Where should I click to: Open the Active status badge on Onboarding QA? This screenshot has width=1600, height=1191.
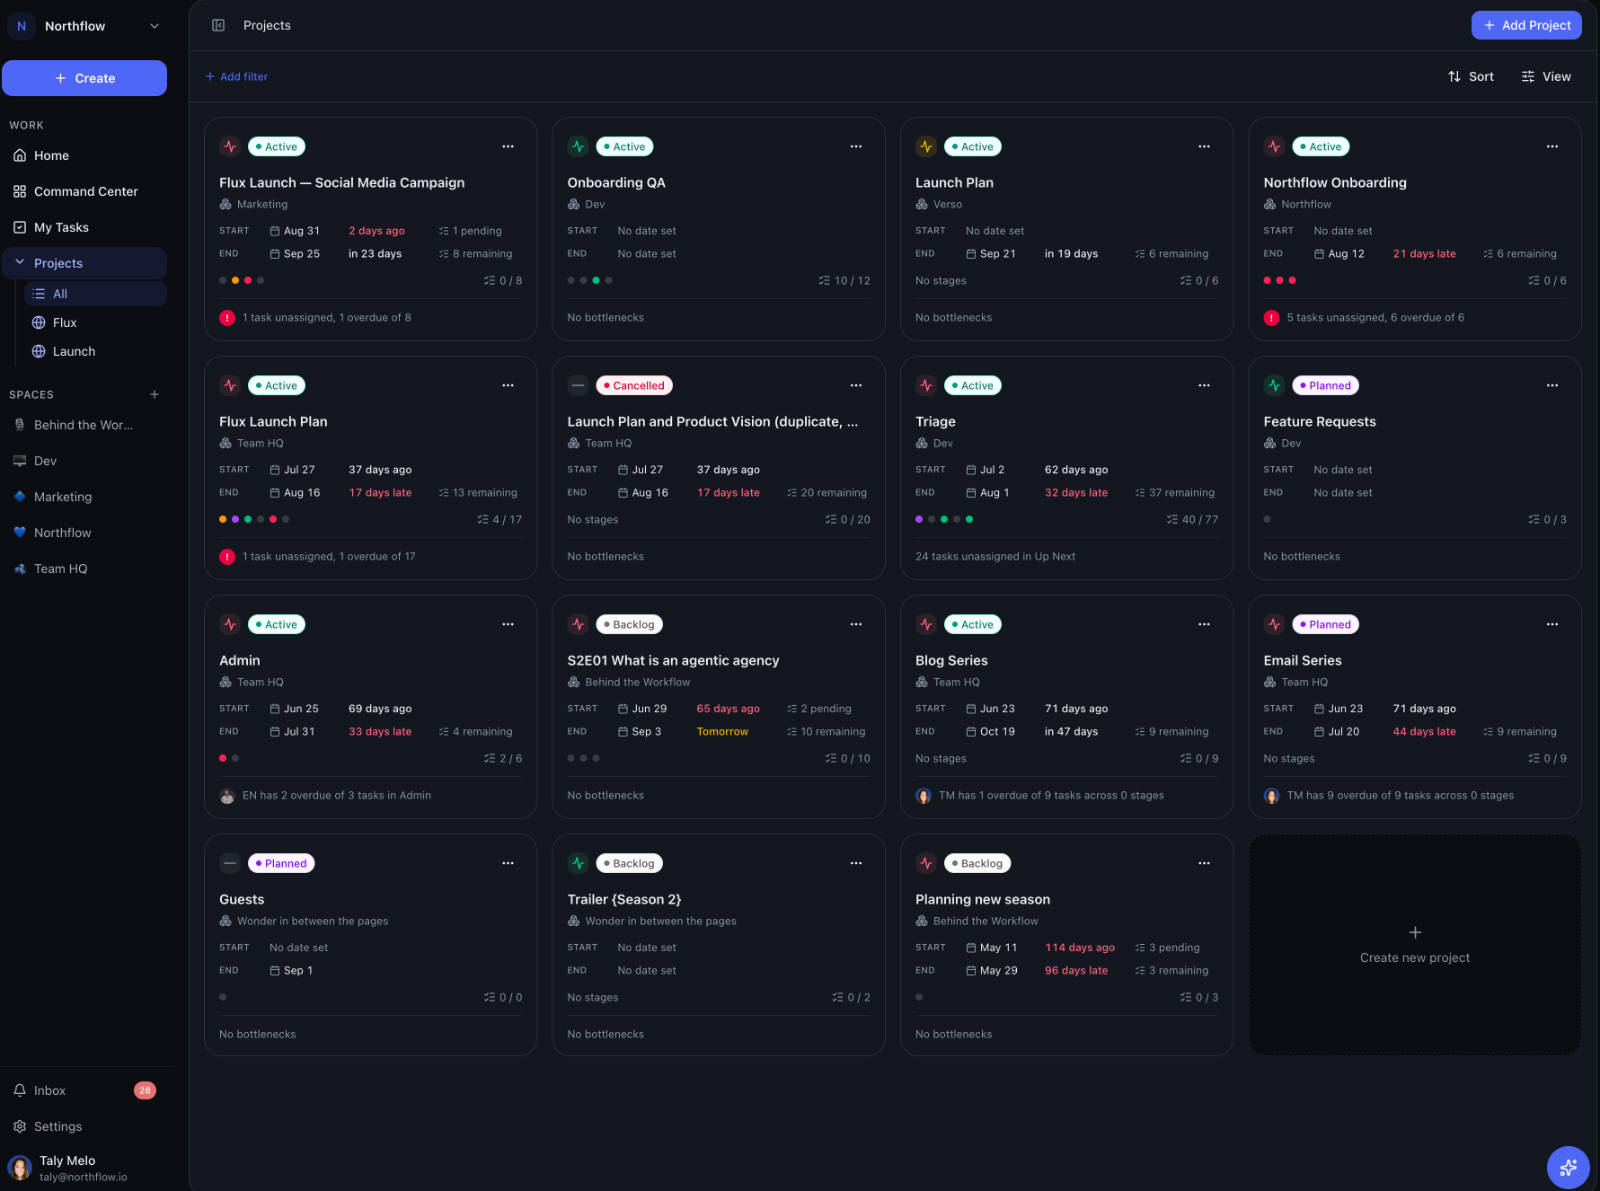[x=625, y=146]
